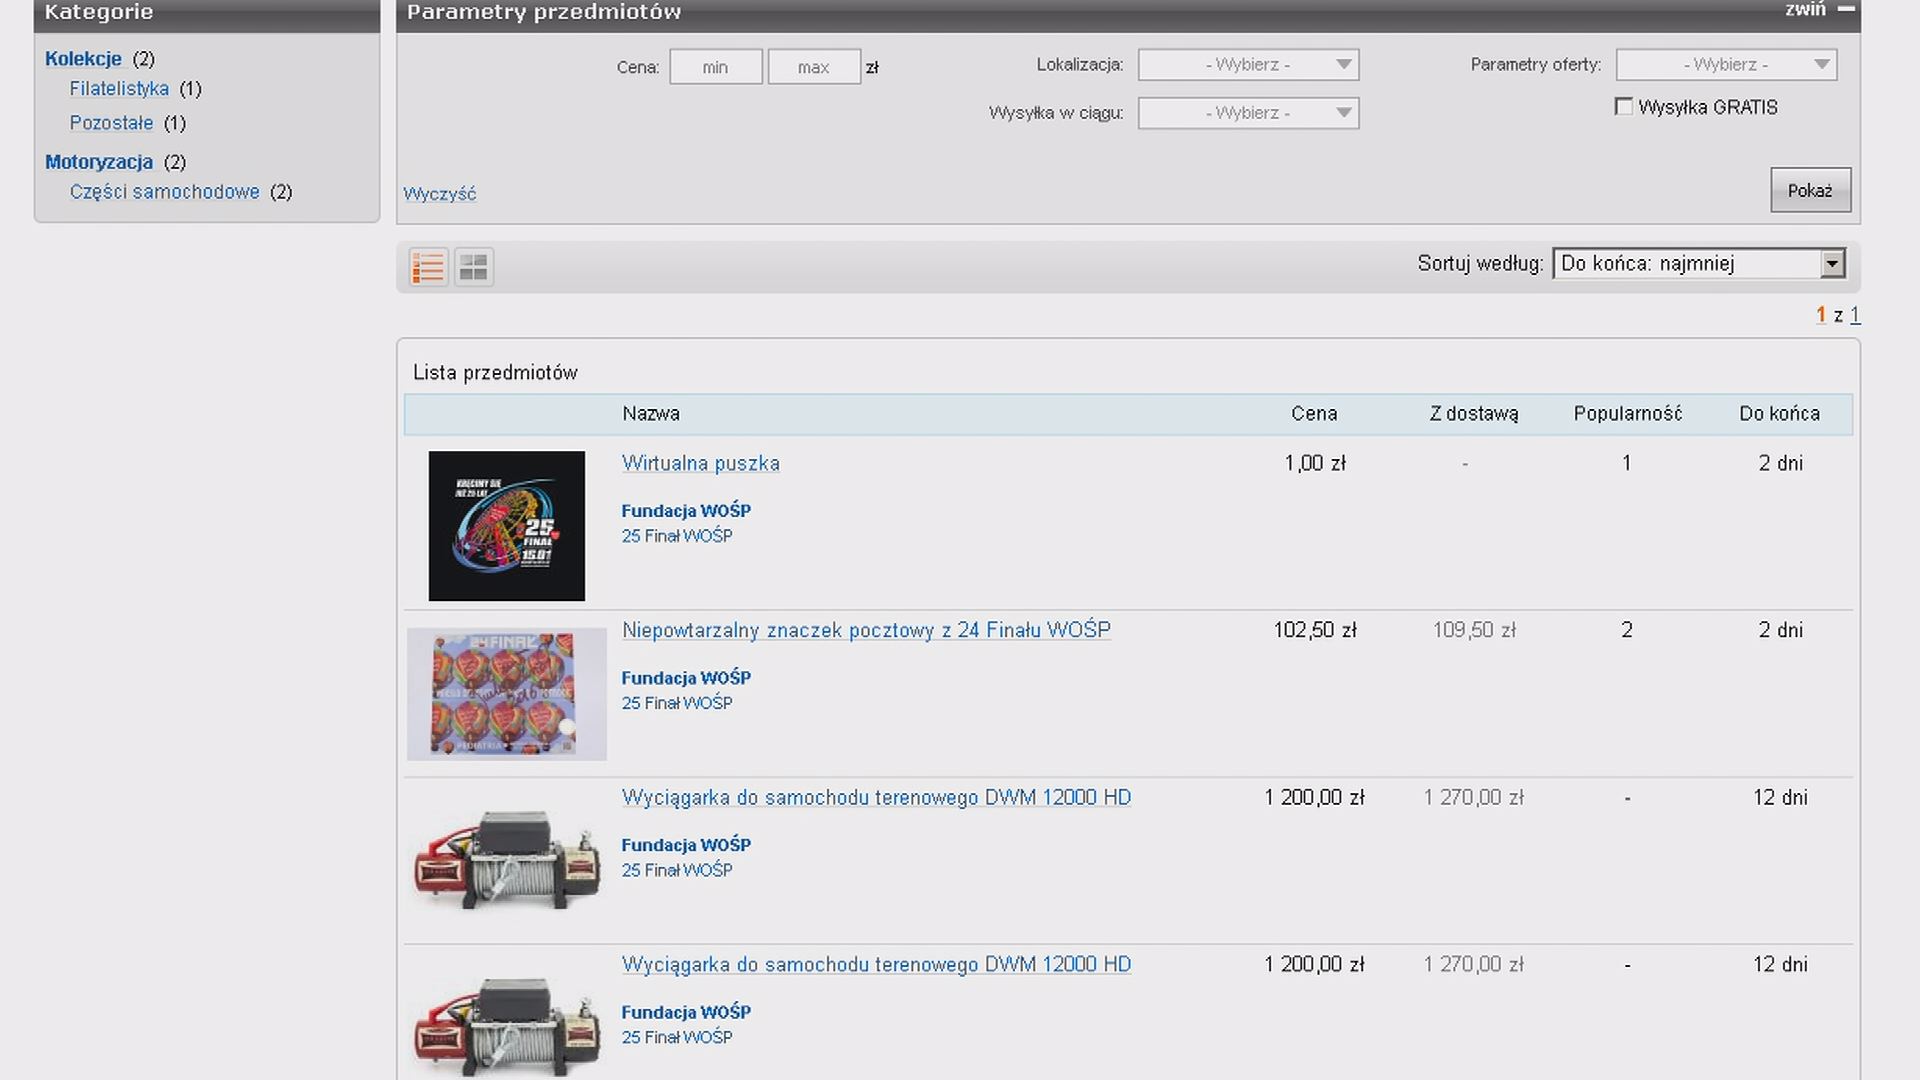1920x1080 pixels.
Task: Open Lokalizacja dropdown
Action: click(x=1248, y=65)
